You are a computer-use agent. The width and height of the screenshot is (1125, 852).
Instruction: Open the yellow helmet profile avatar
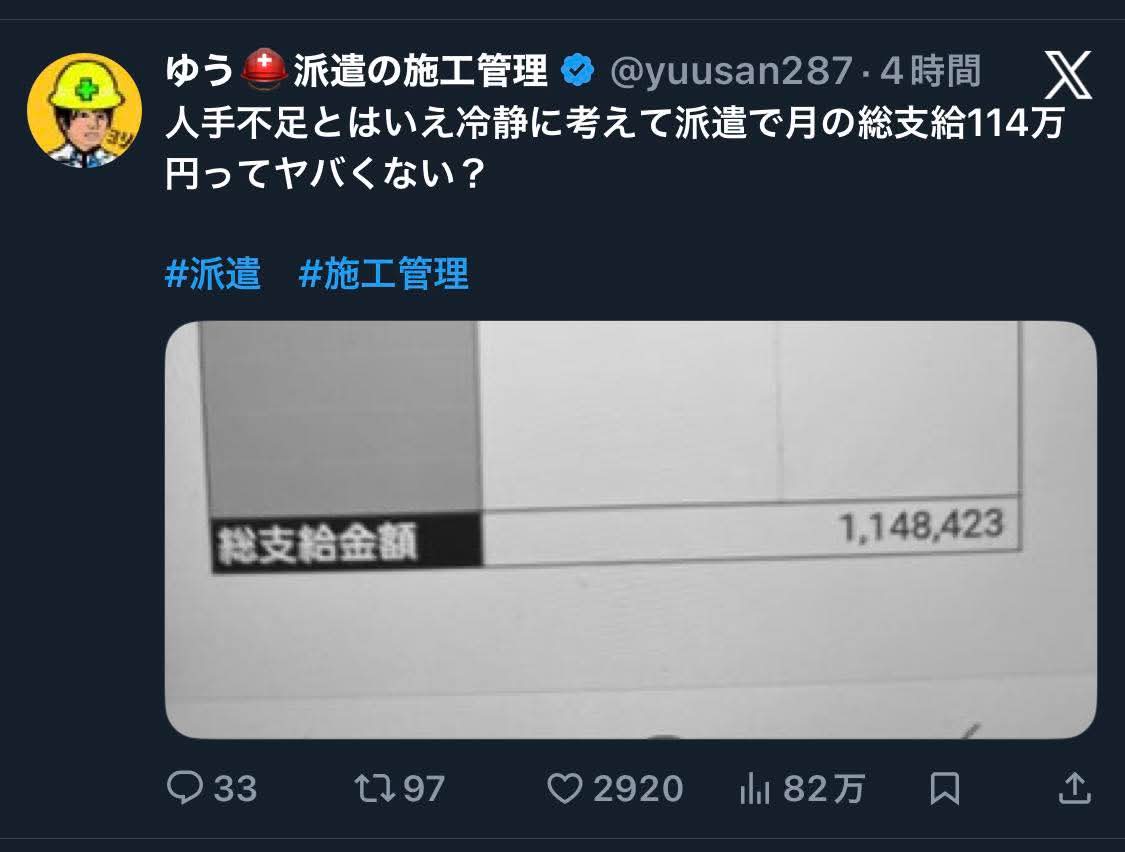(85, 111)
